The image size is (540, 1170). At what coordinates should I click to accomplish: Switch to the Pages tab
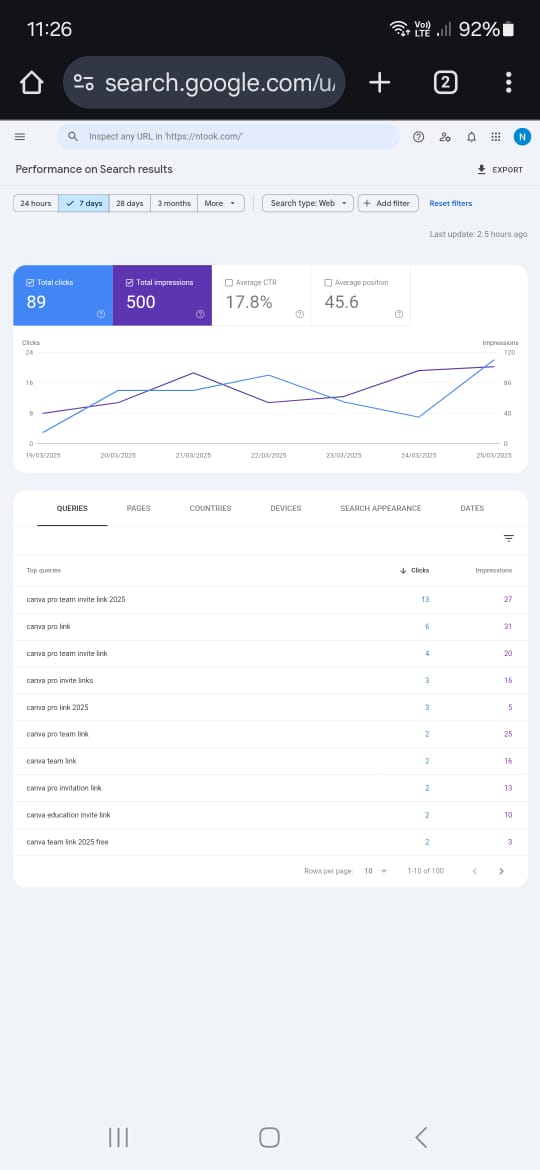[x=139, y=508]
